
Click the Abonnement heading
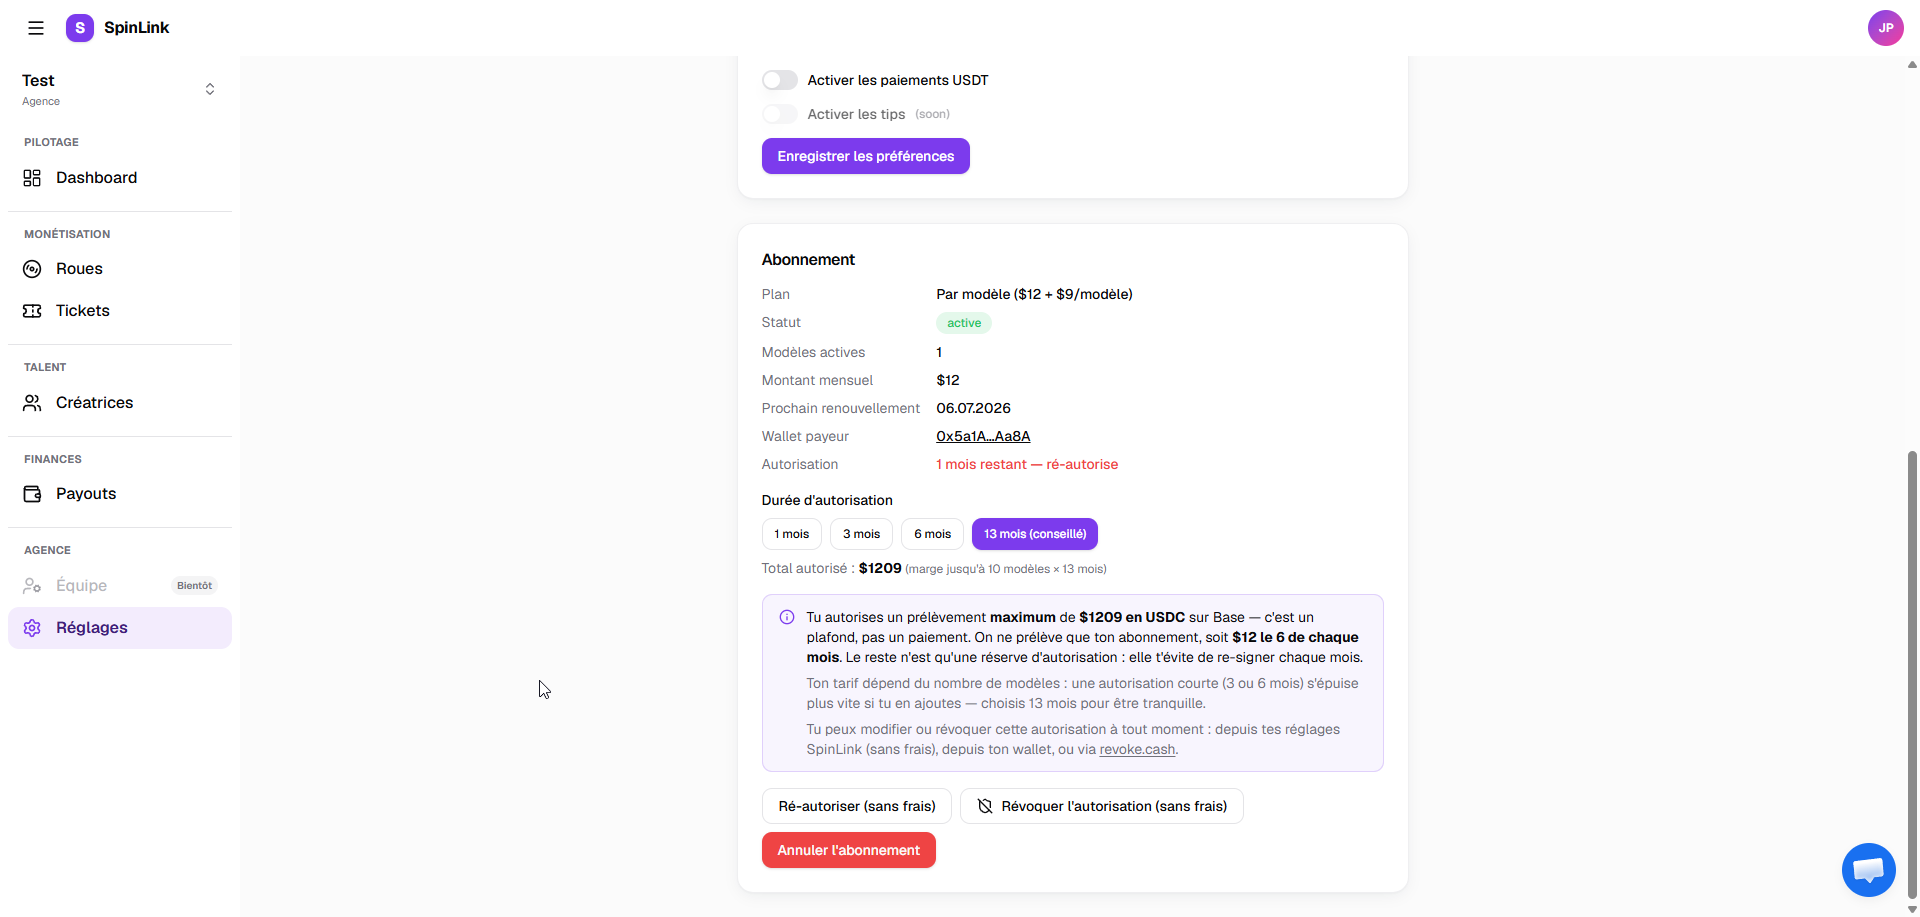tap(808, 260)
